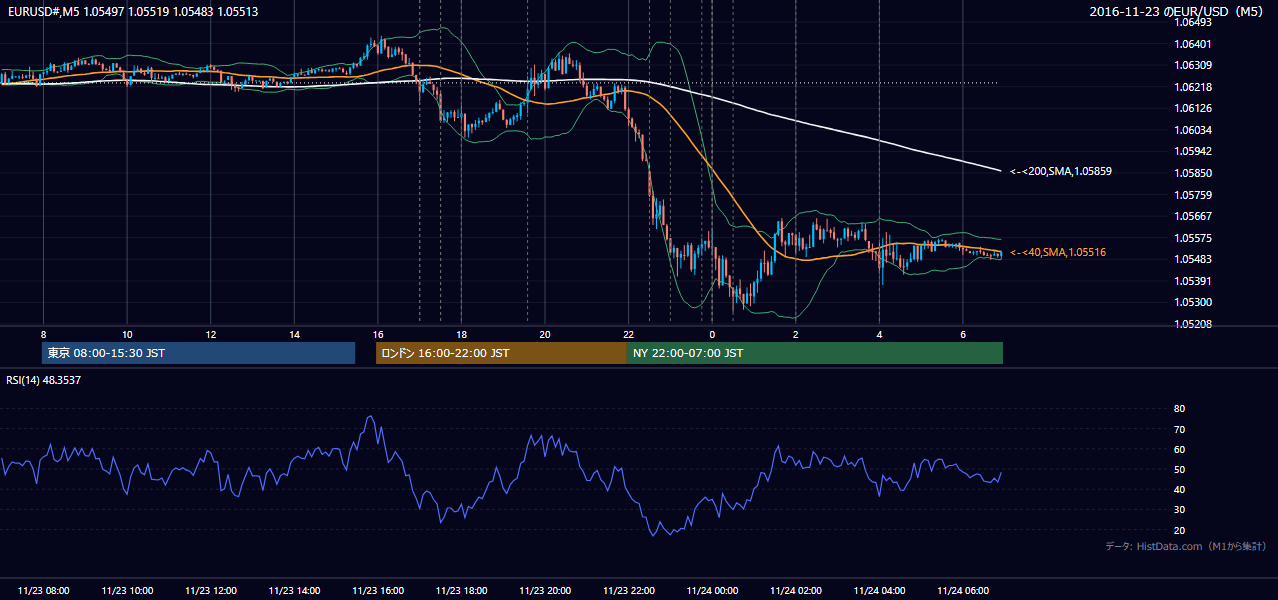Open the HistData.com data source credit

[1186, 546]
